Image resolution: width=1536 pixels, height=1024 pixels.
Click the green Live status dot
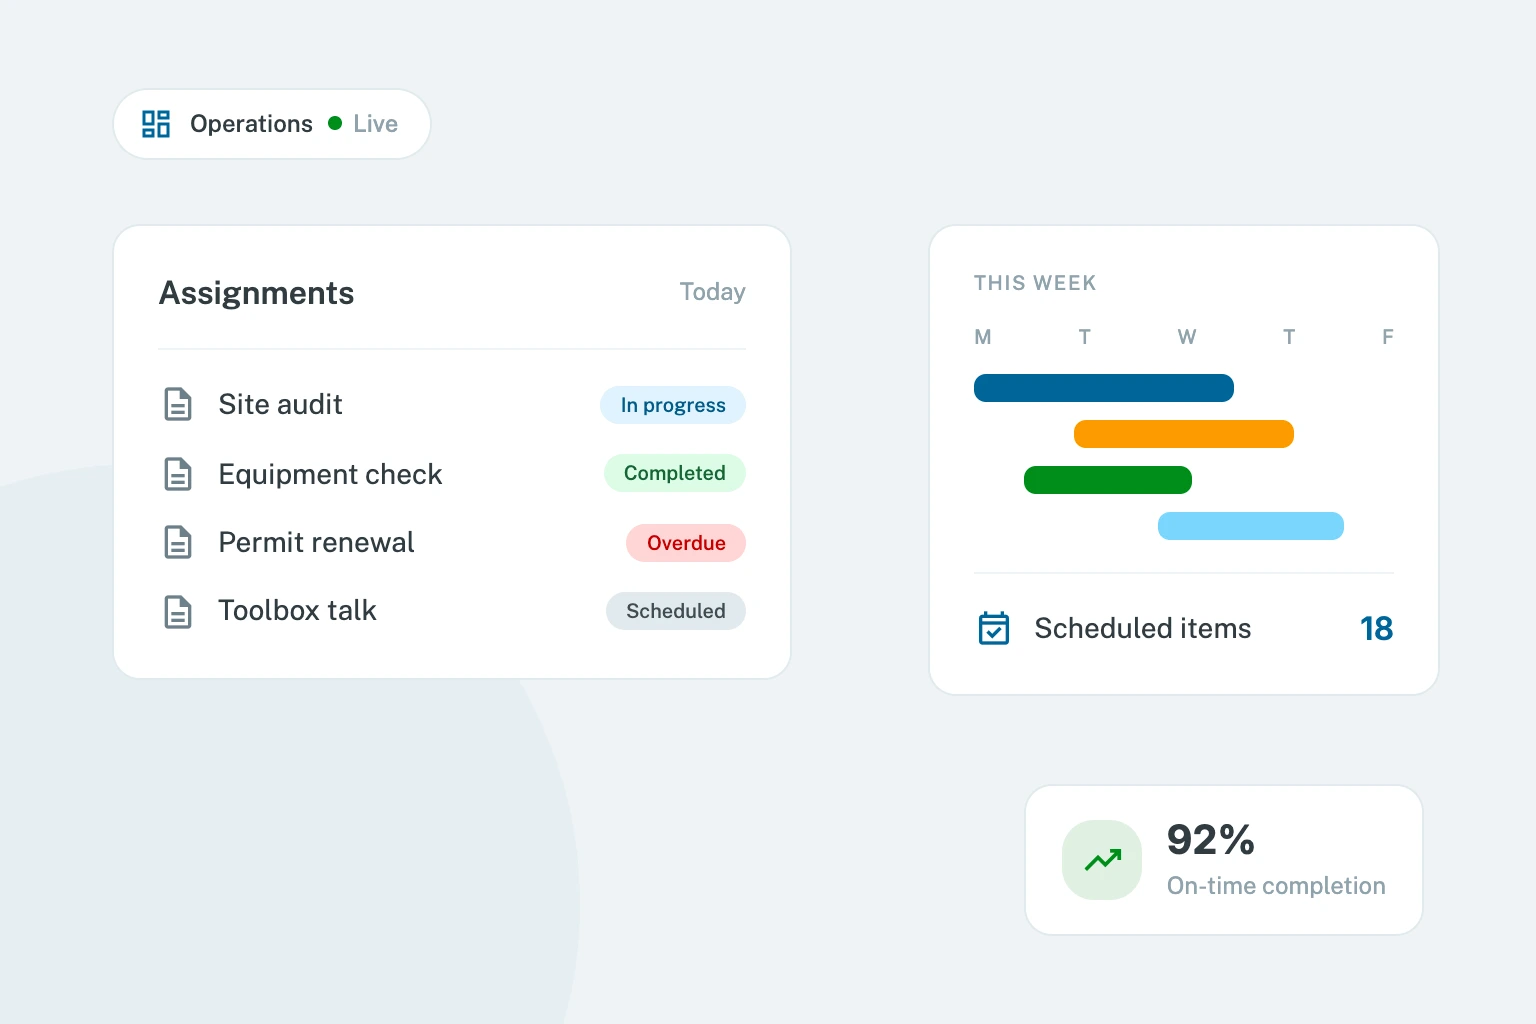coord(335,123)
